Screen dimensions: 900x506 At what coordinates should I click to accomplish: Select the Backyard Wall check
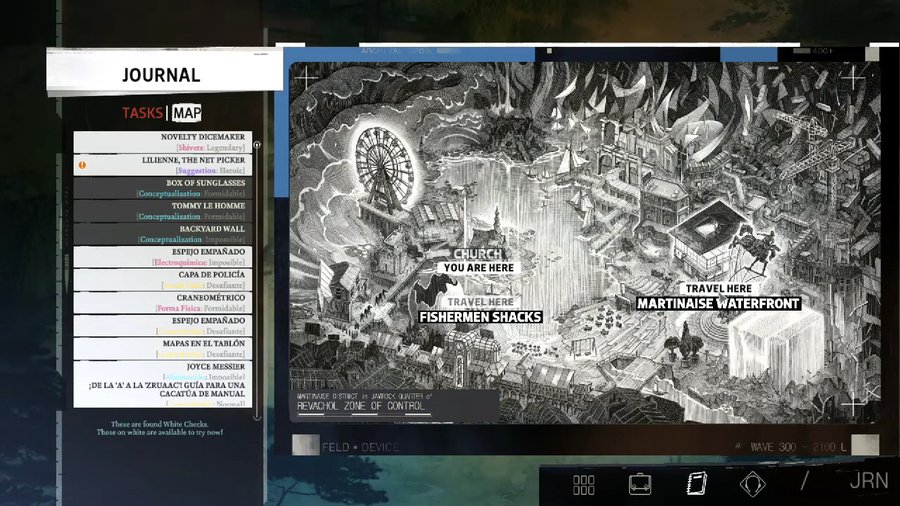(162, 233)
